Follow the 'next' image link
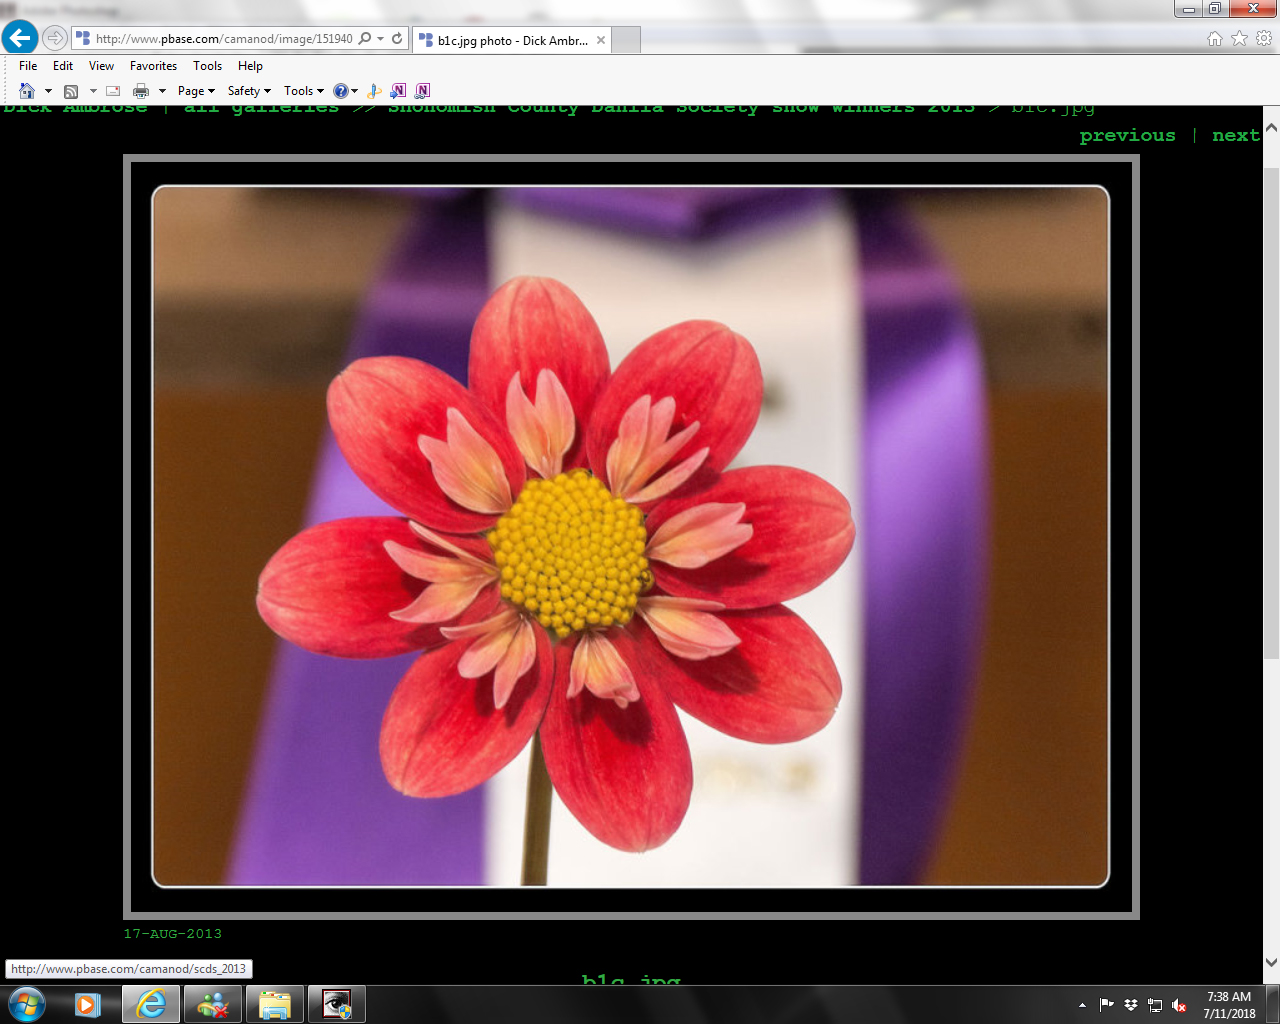1280x1024 pixels. (1235, 135)
